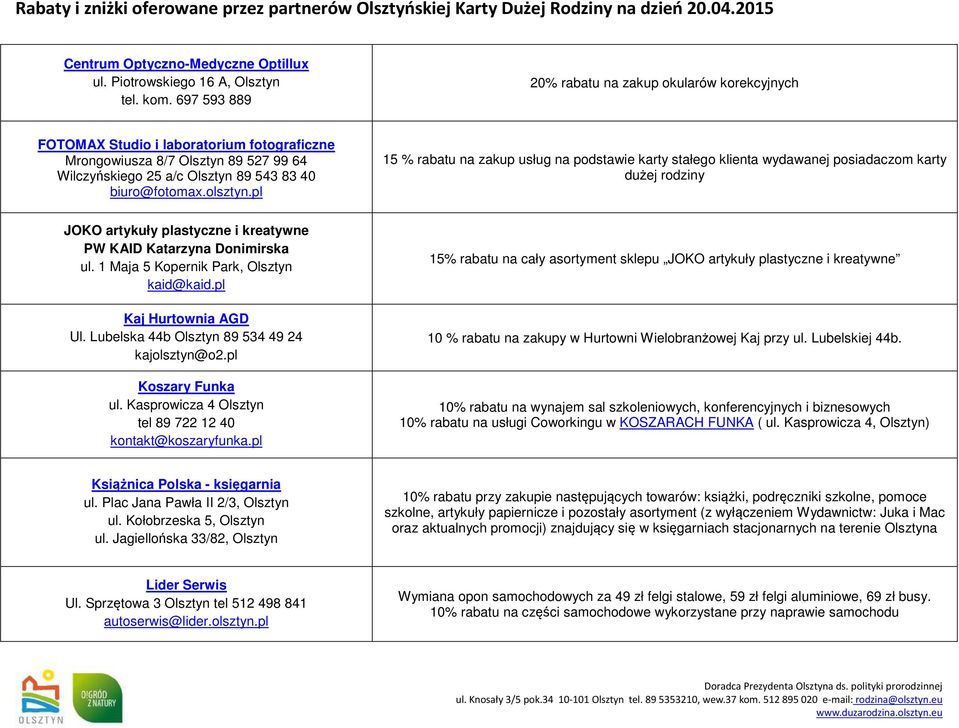The height and width of the screenshot is (728, 959).
Task: Select text 'kajolsztyn@o2.pl'
Action: [x=186, y=355]
